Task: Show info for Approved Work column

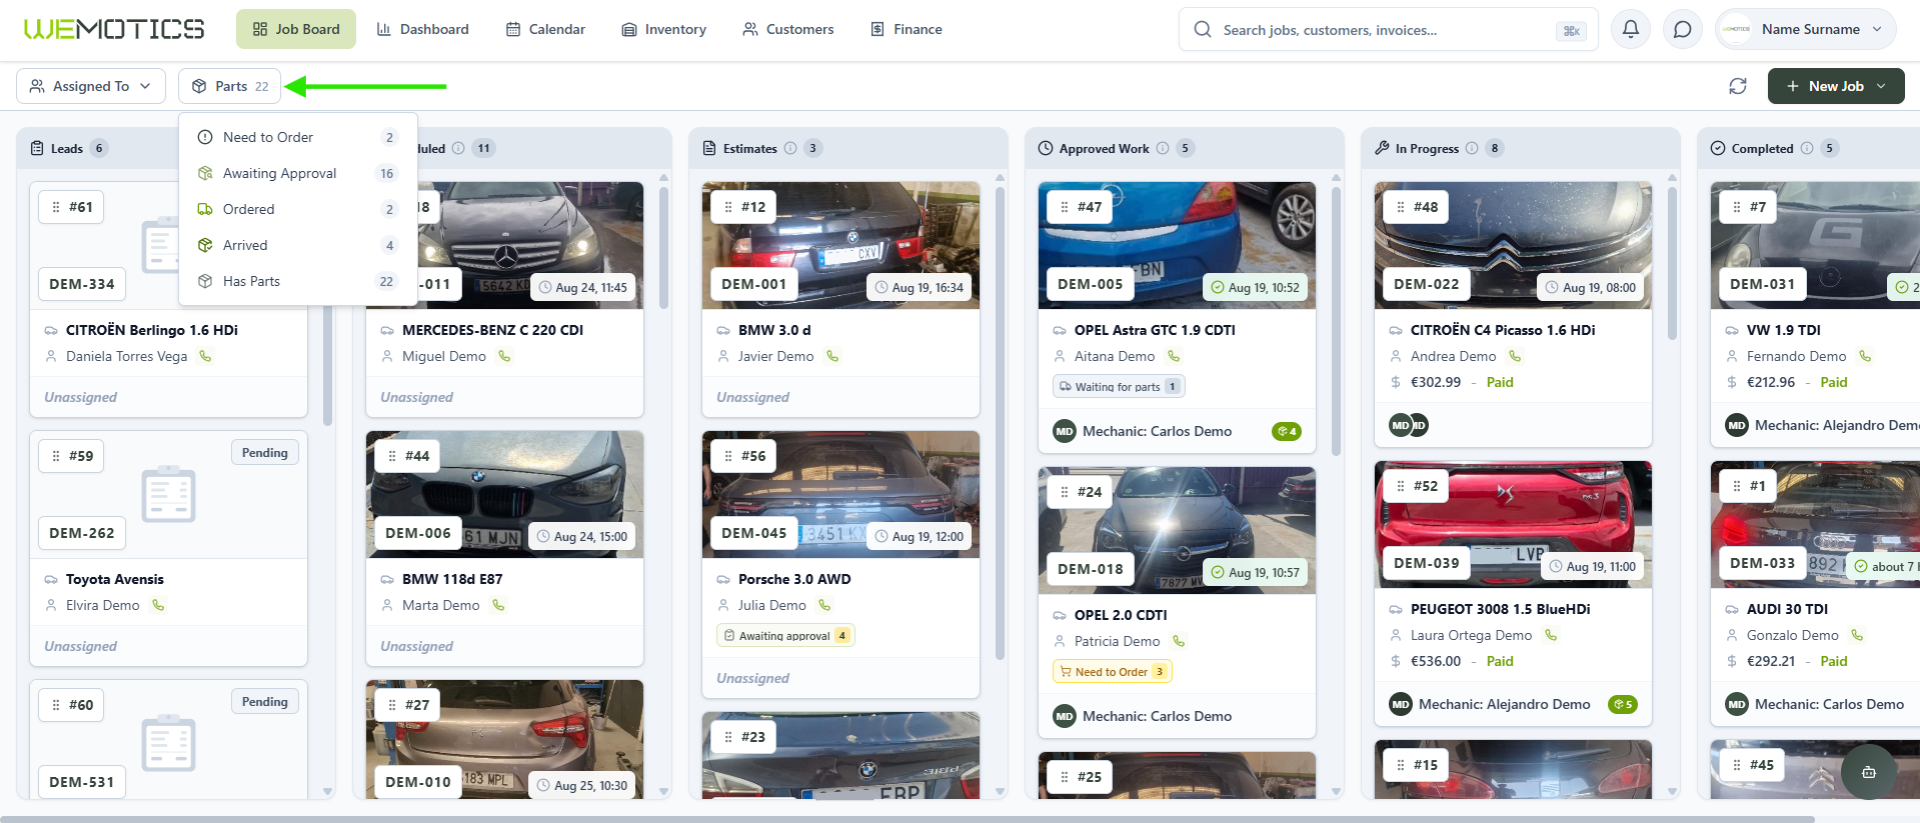Action: (x=1162, y=148)
